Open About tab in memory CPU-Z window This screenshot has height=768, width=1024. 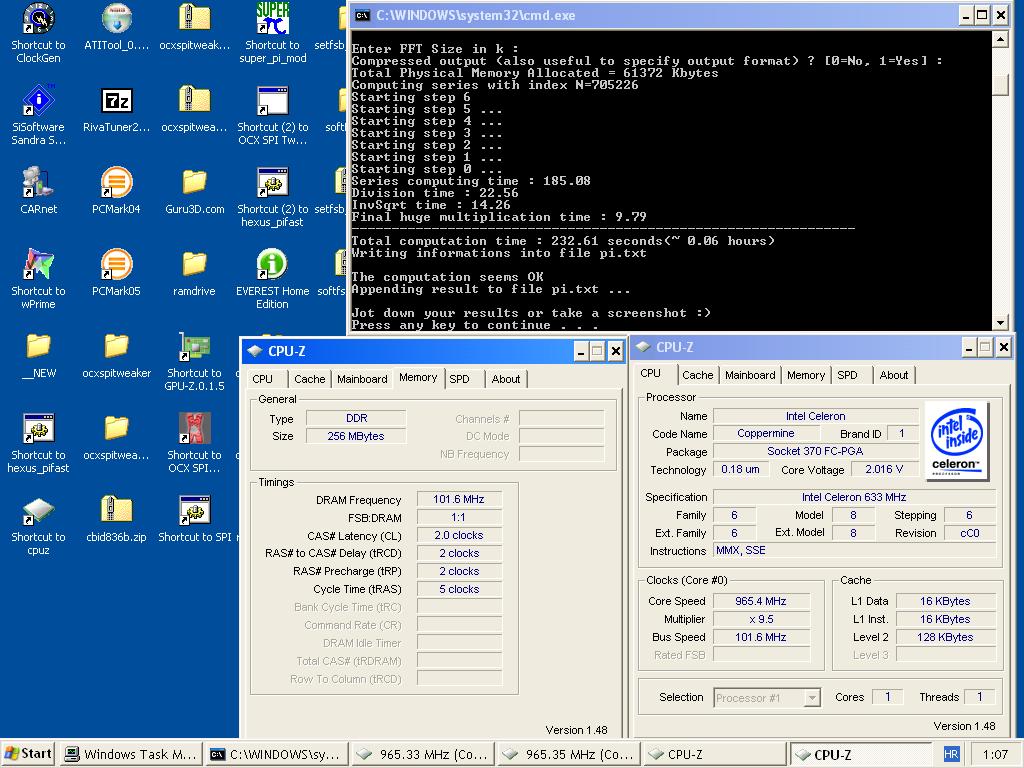pyautogui.click(x=506, y=379)
